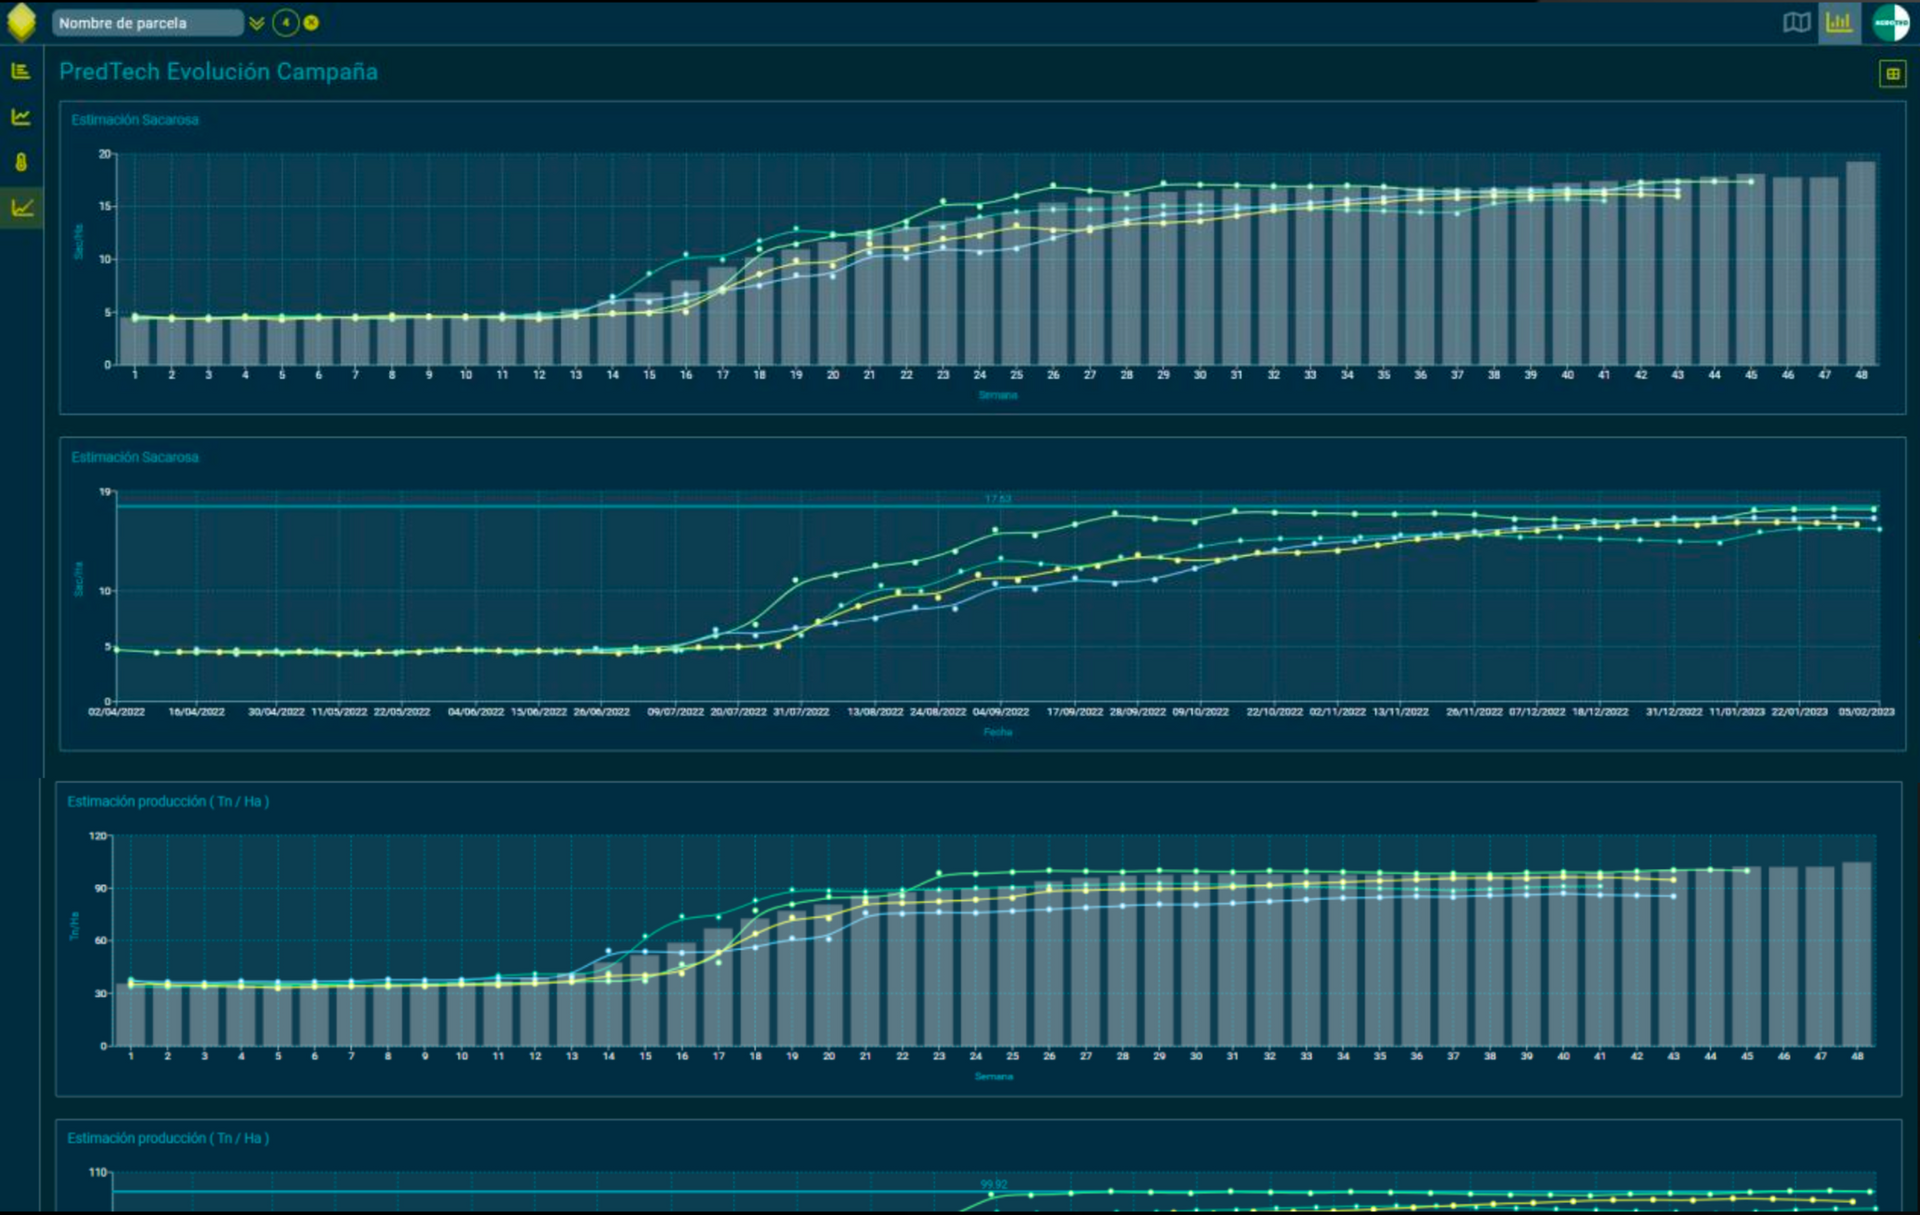The height and width of the screenshot is (1215, 1920).
Task: Select the highlighted evolution line chart sidebar item
Action: [21, 208]
